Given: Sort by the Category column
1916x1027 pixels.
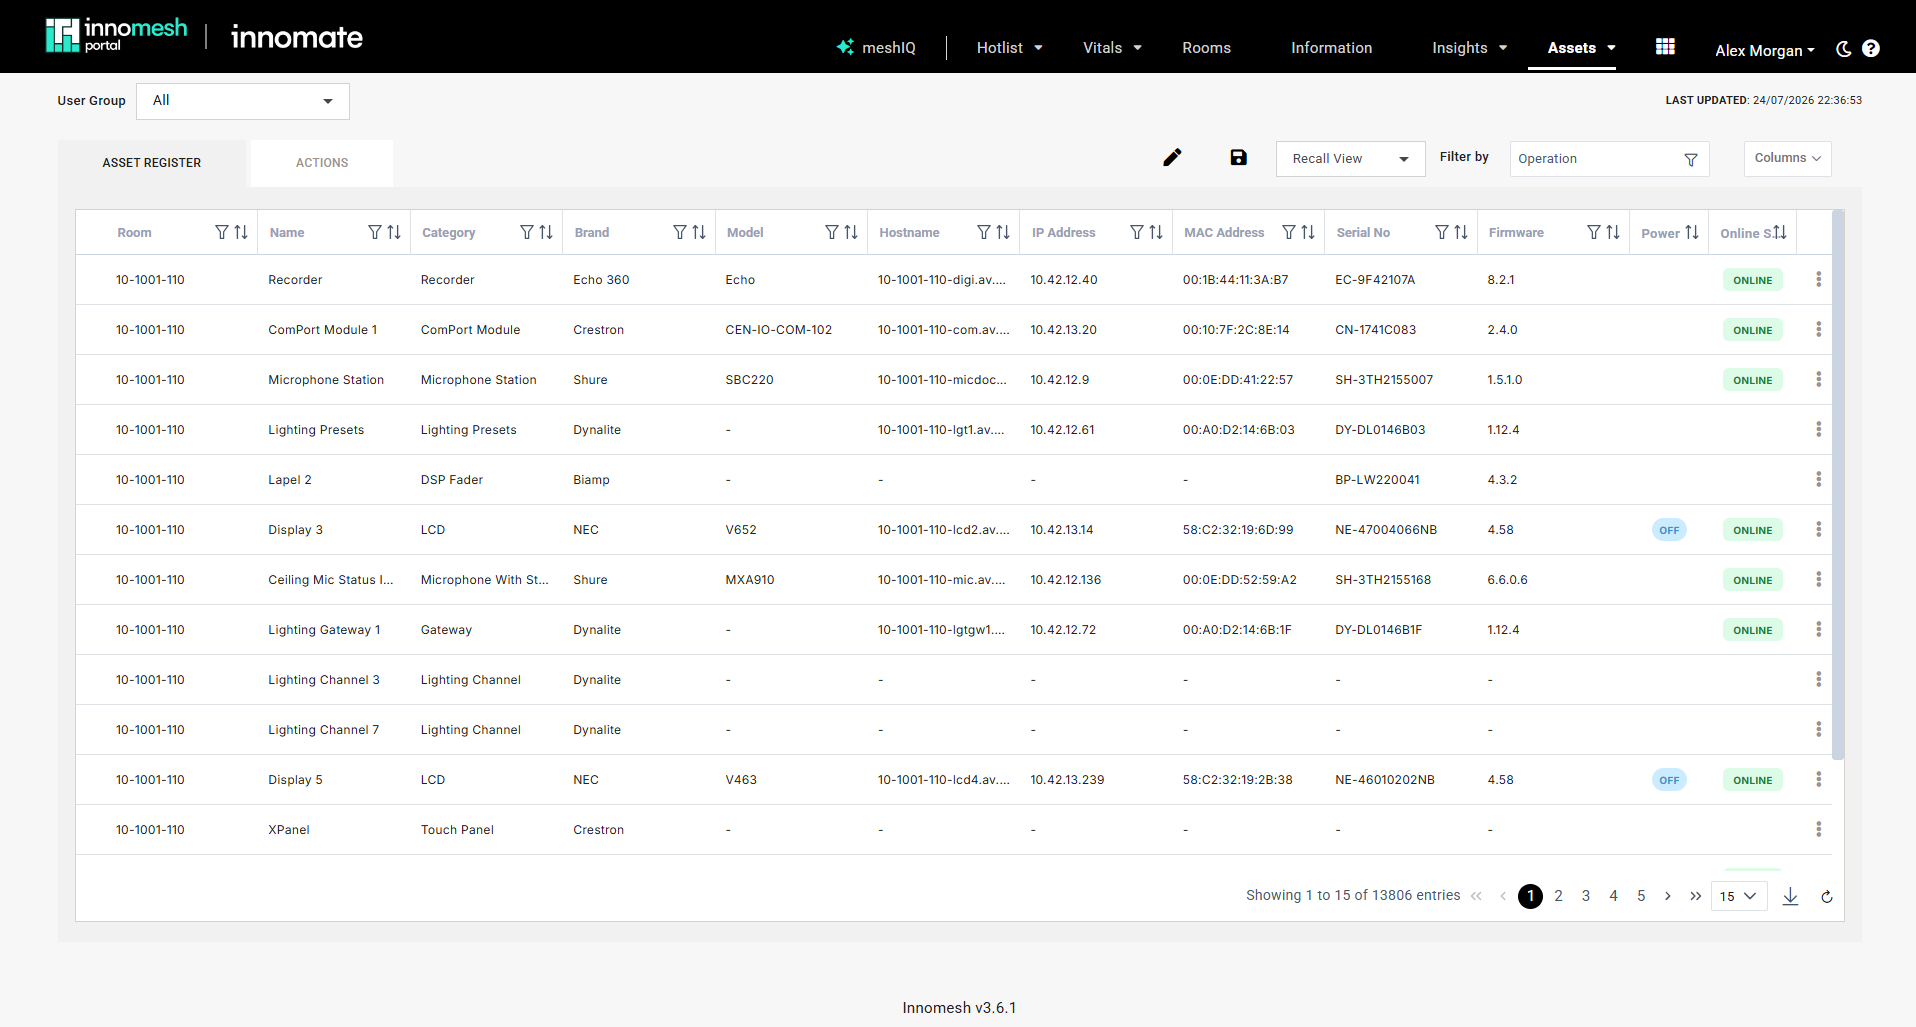Looking at the screenshot, I should 546,232.
